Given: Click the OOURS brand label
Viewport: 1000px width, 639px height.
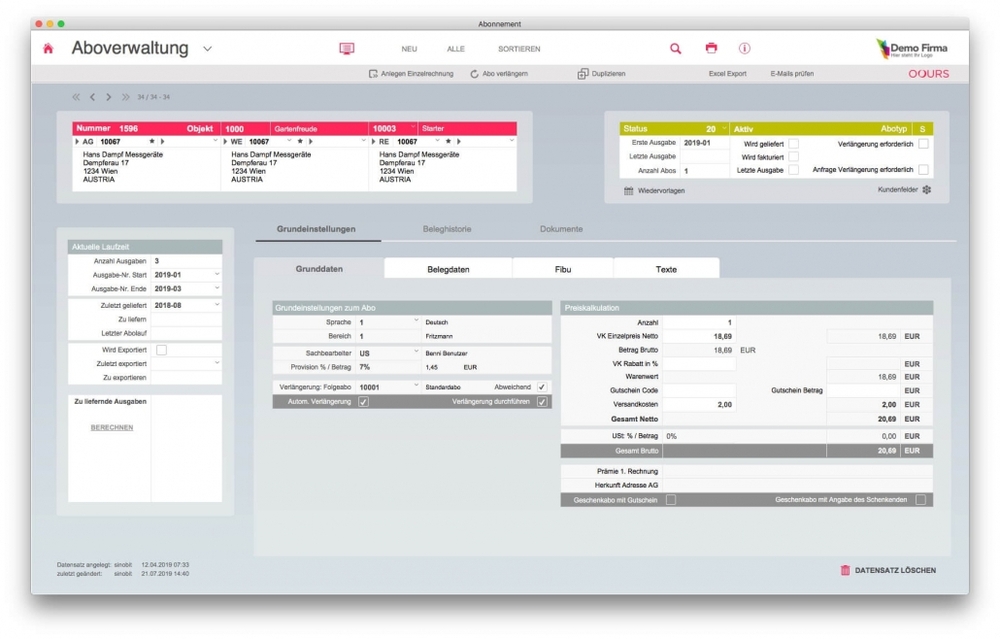Looking at the screenshot, I should coord(929,74).
